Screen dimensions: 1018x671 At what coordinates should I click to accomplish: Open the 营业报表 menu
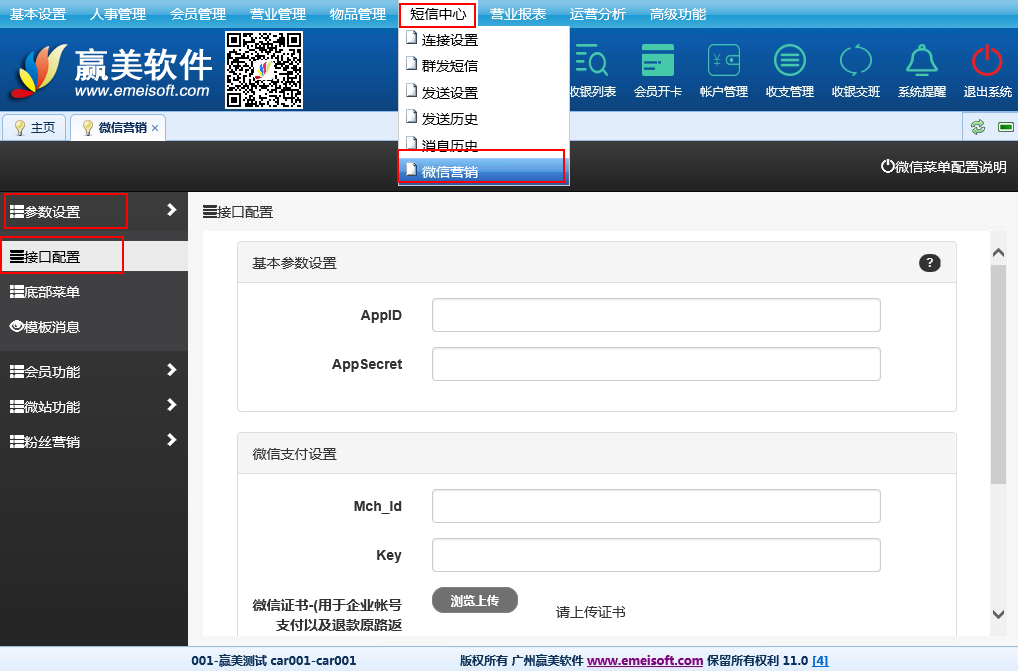tap(517, 14)
